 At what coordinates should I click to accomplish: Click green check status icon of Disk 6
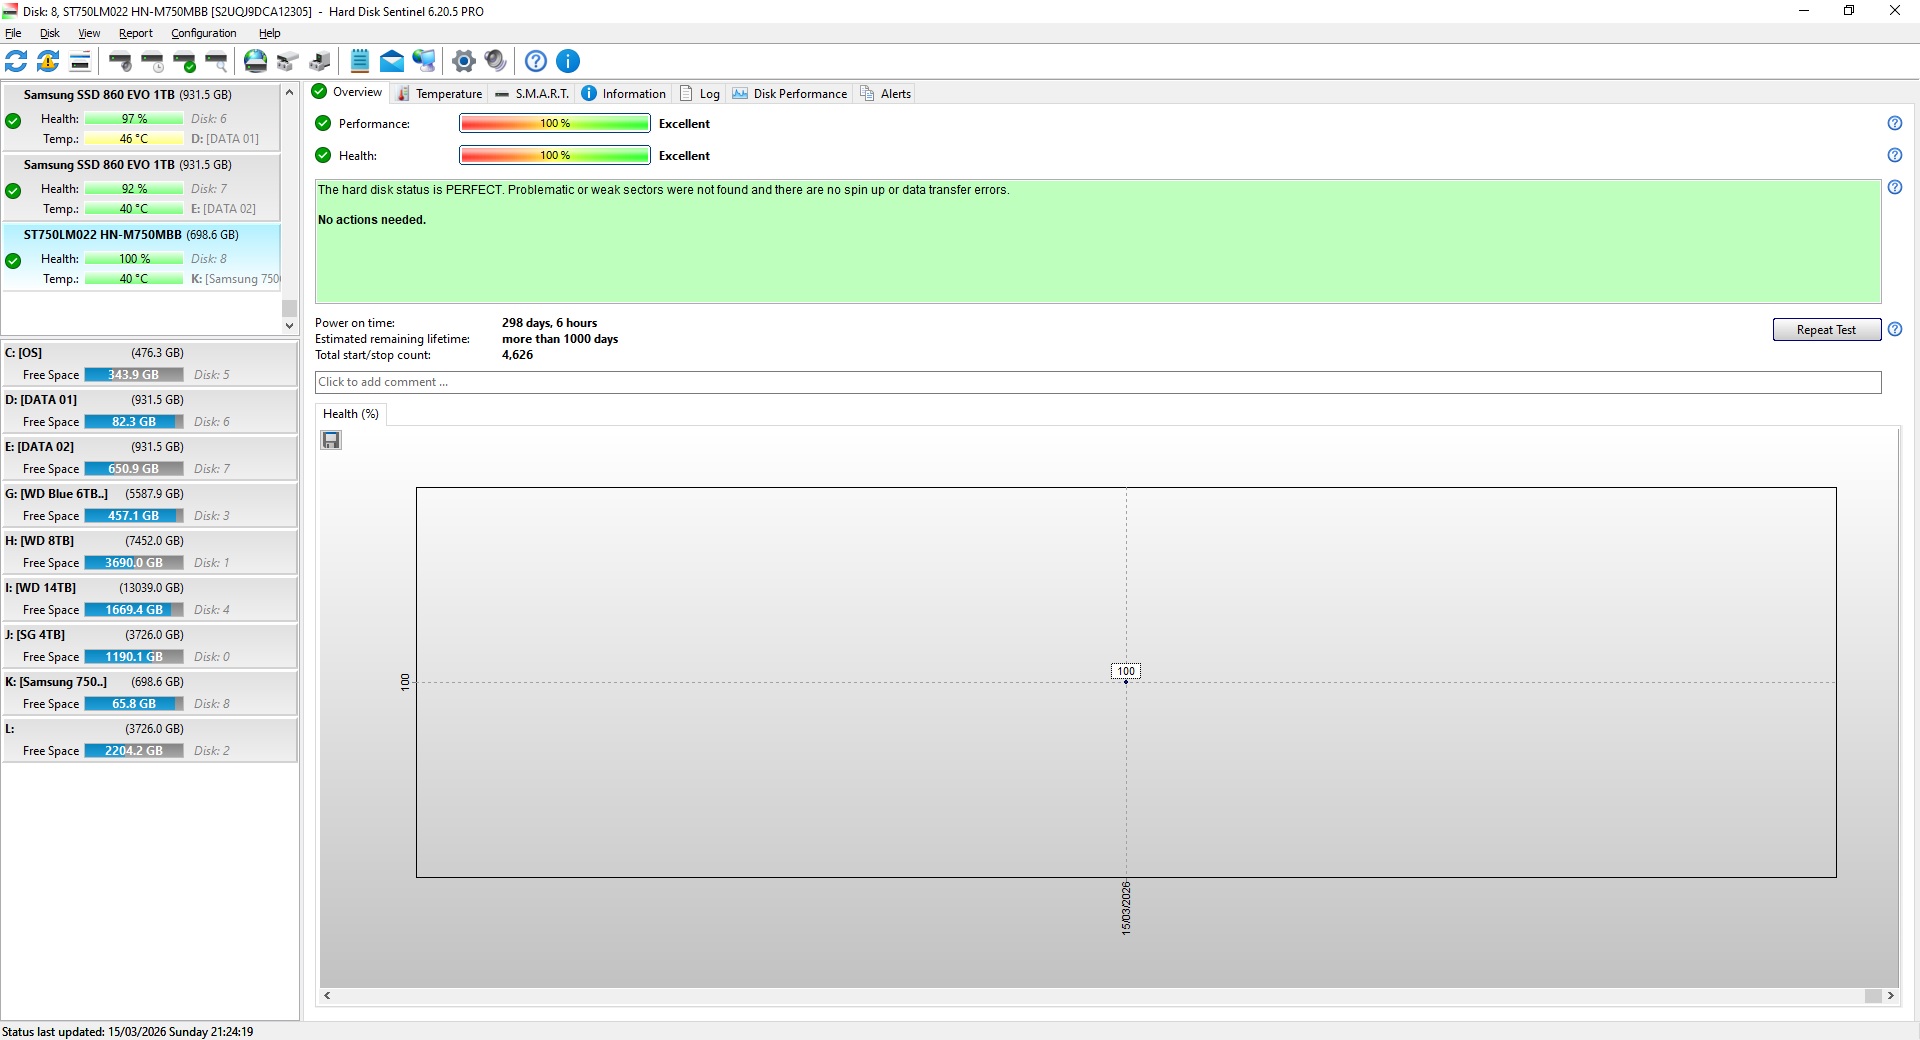13,121
